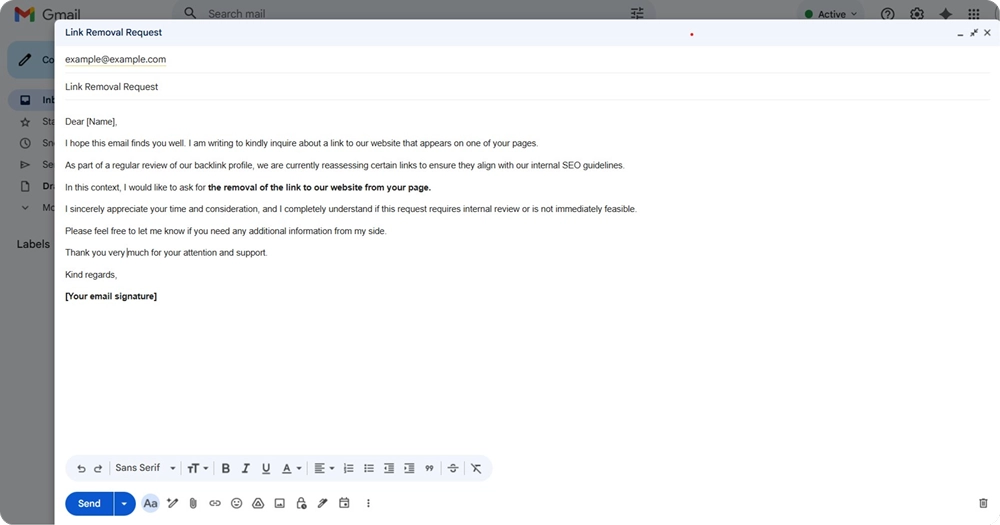Open the Google apps grid

click(x=973, y=14)
